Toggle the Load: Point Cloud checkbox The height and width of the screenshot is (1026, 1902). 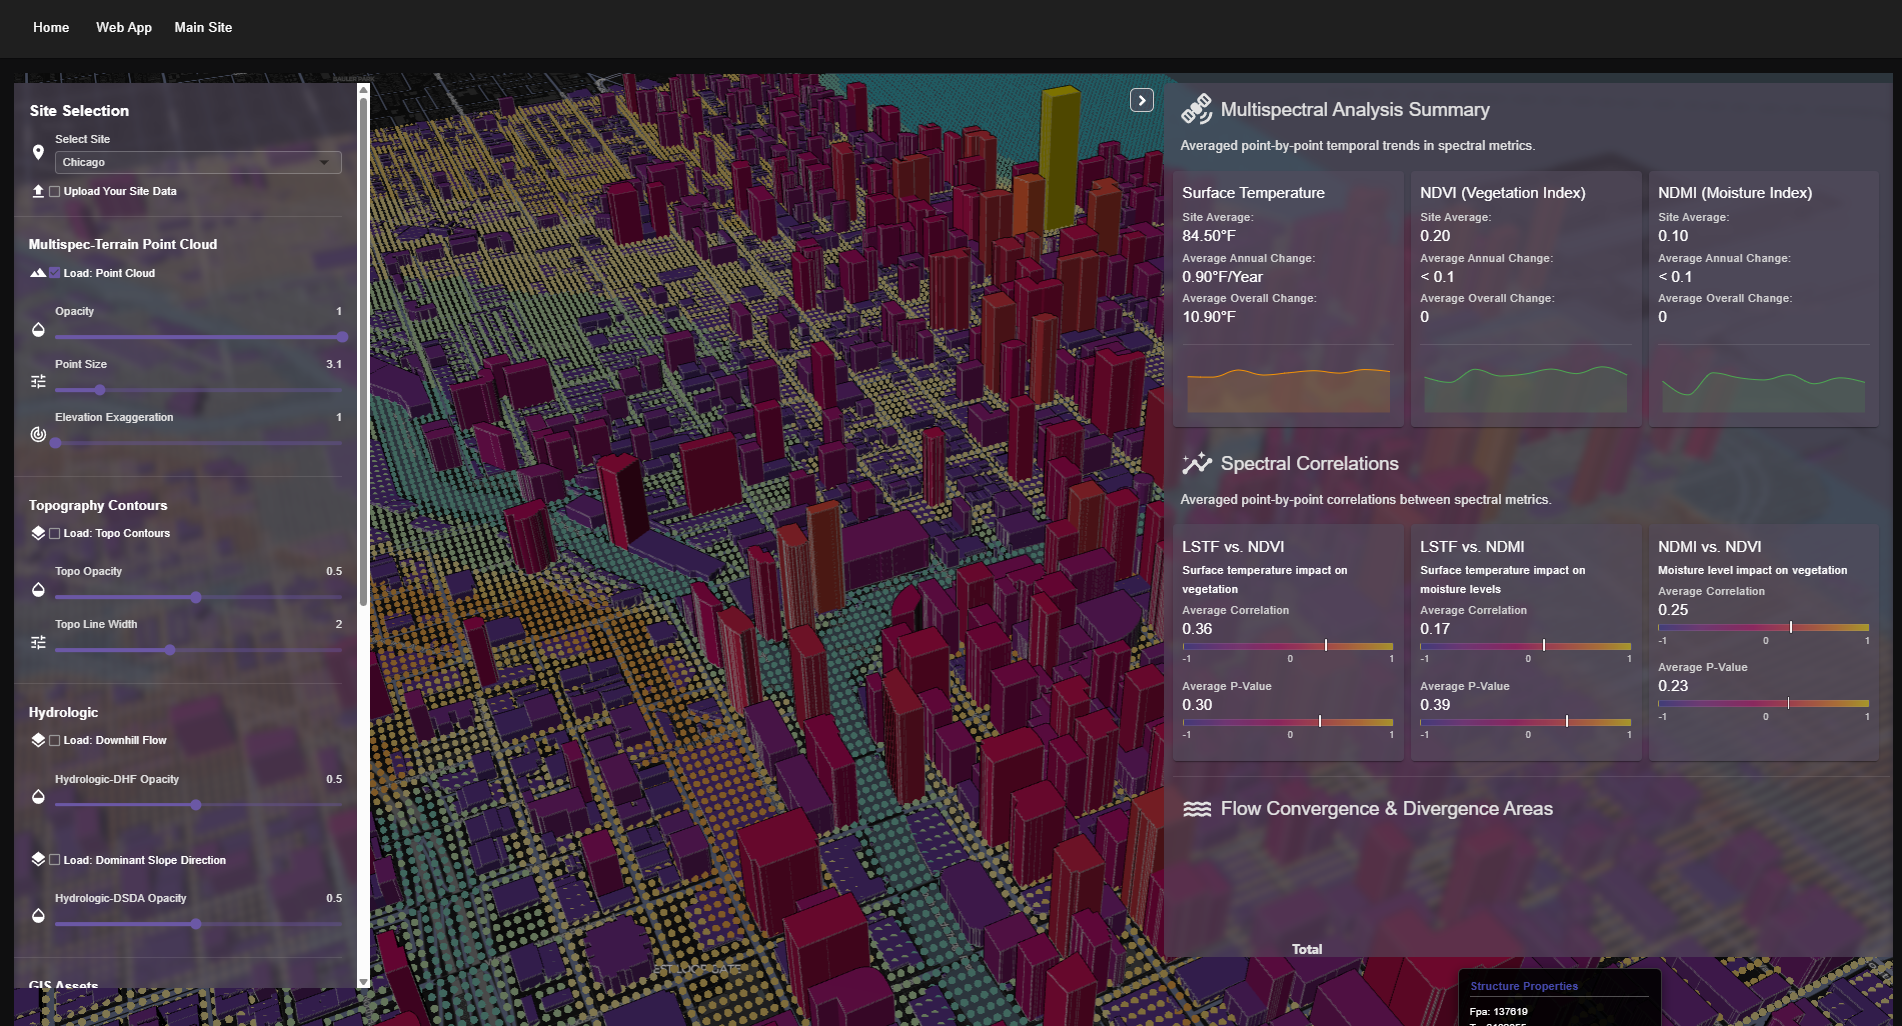point(55,273)
